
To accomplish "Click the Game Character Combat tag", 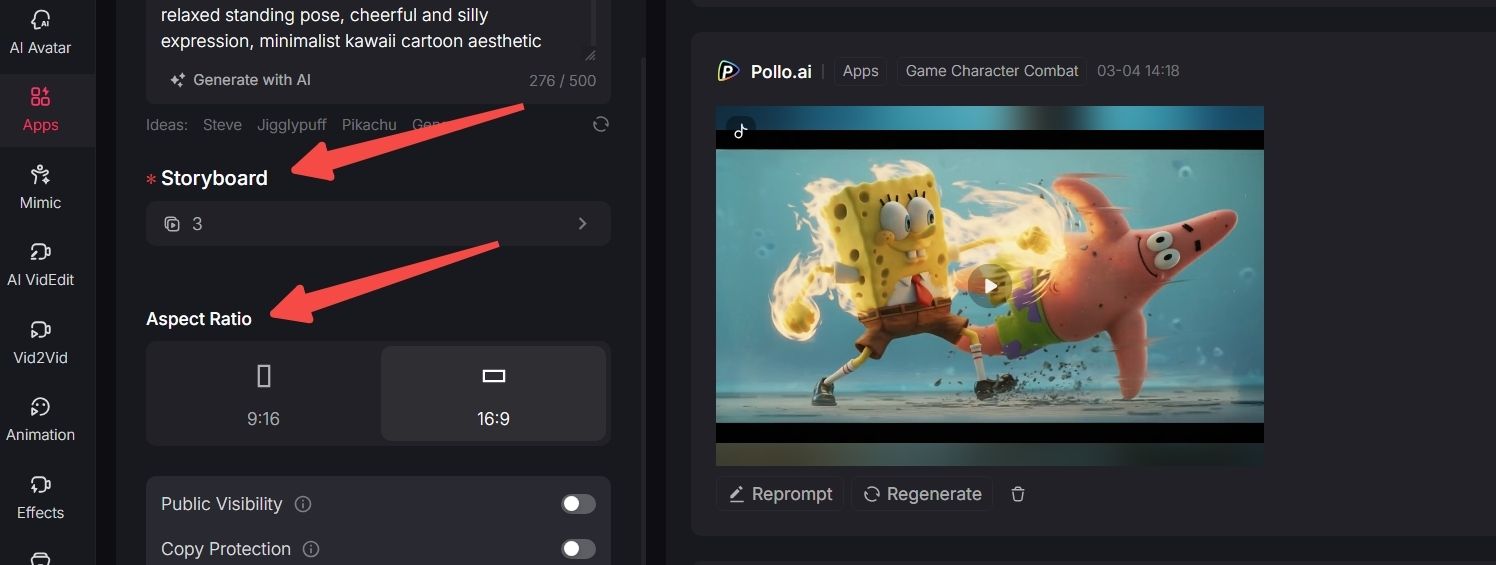I will pyautogui.click(x=992, y=71).
